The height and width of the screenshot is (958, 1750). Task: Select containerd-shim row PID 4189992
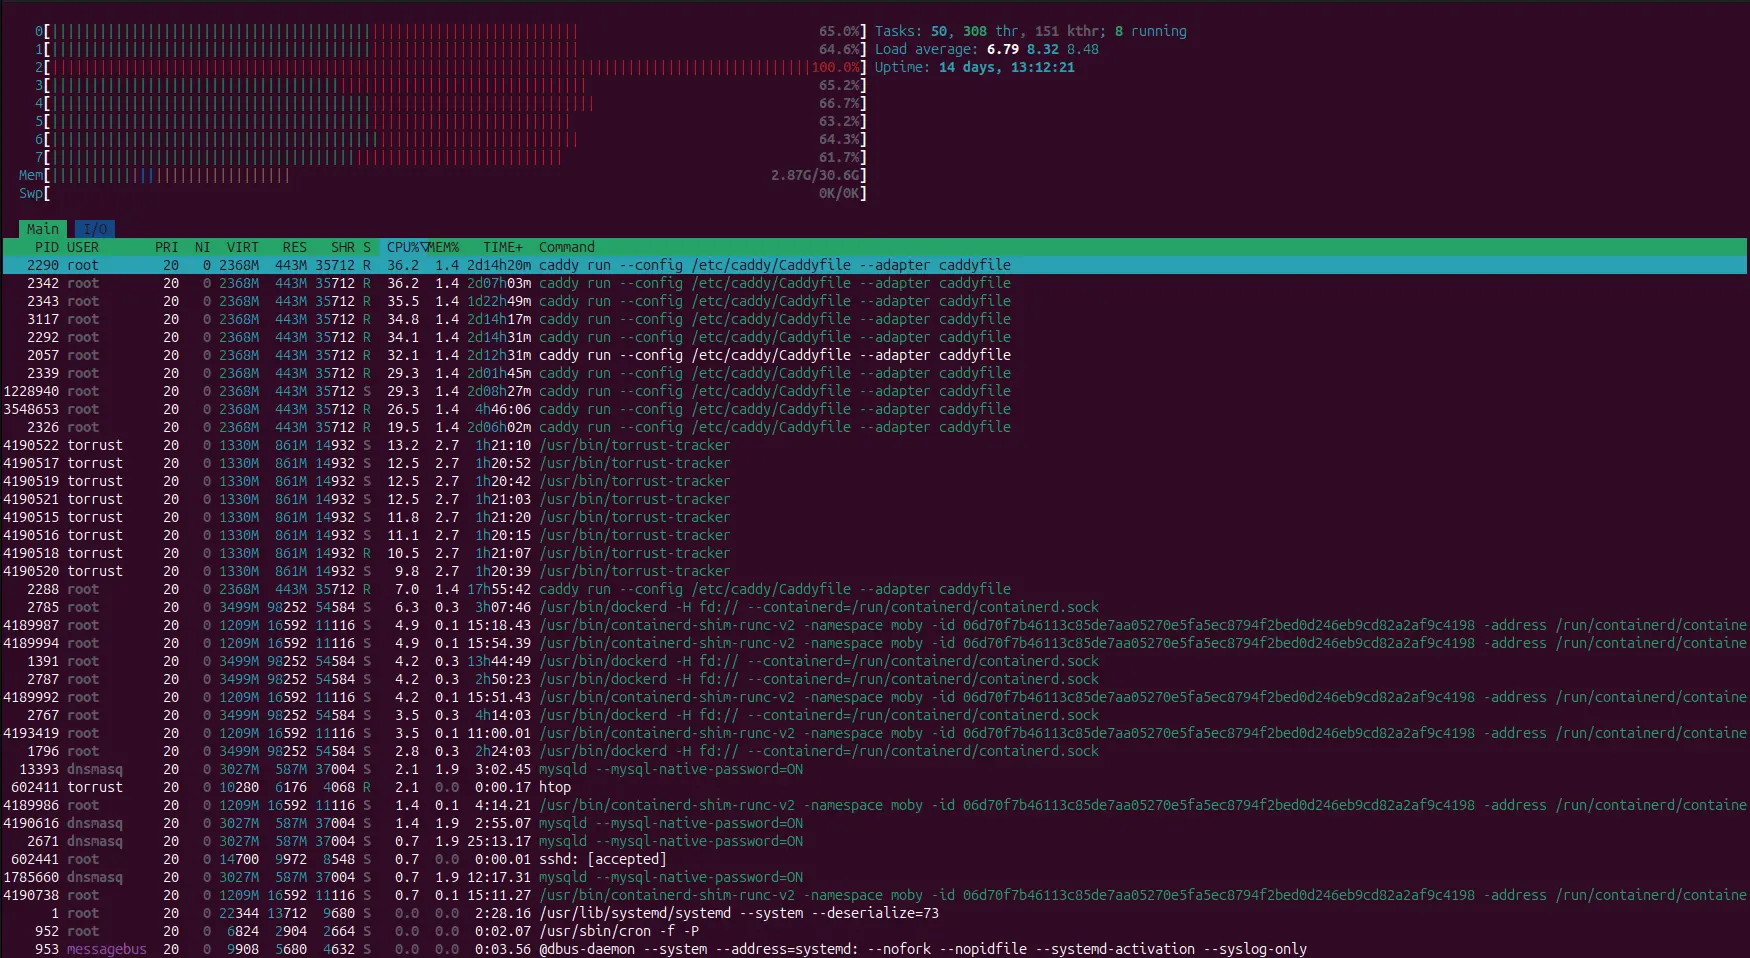tap(875, 697)
